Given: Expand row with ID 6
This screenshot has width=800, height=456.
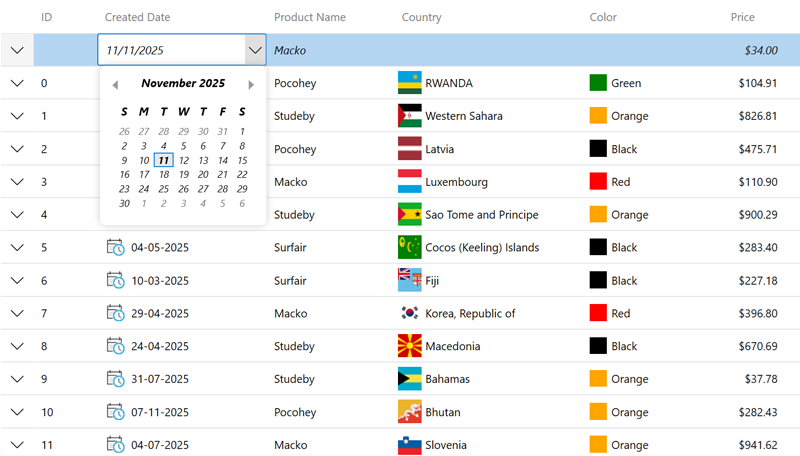Looking at the screenshot, I should click(x=17, y=281).
